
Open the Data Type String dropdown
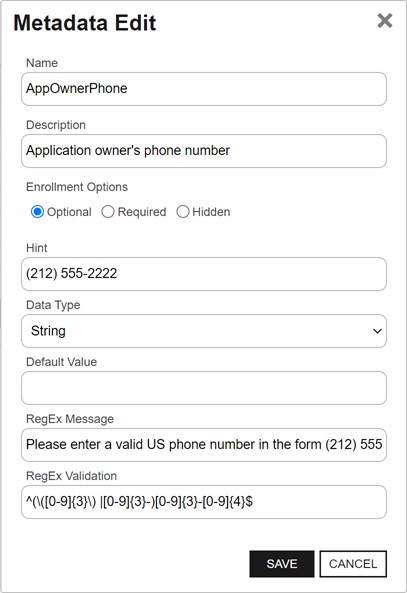coord(204,331)
